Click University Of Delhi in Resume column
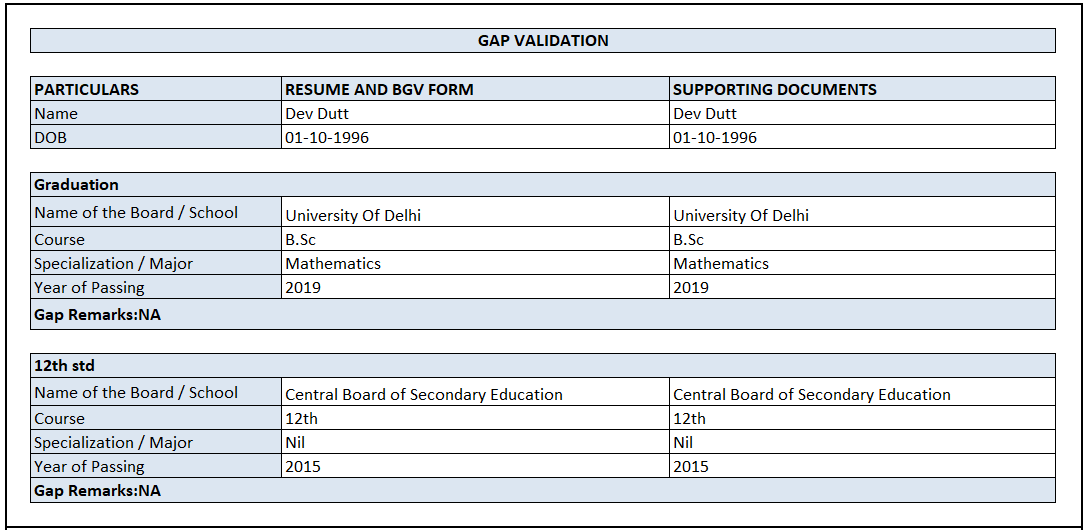Viewport: 1085px width, 530px height. pos(353,215)
